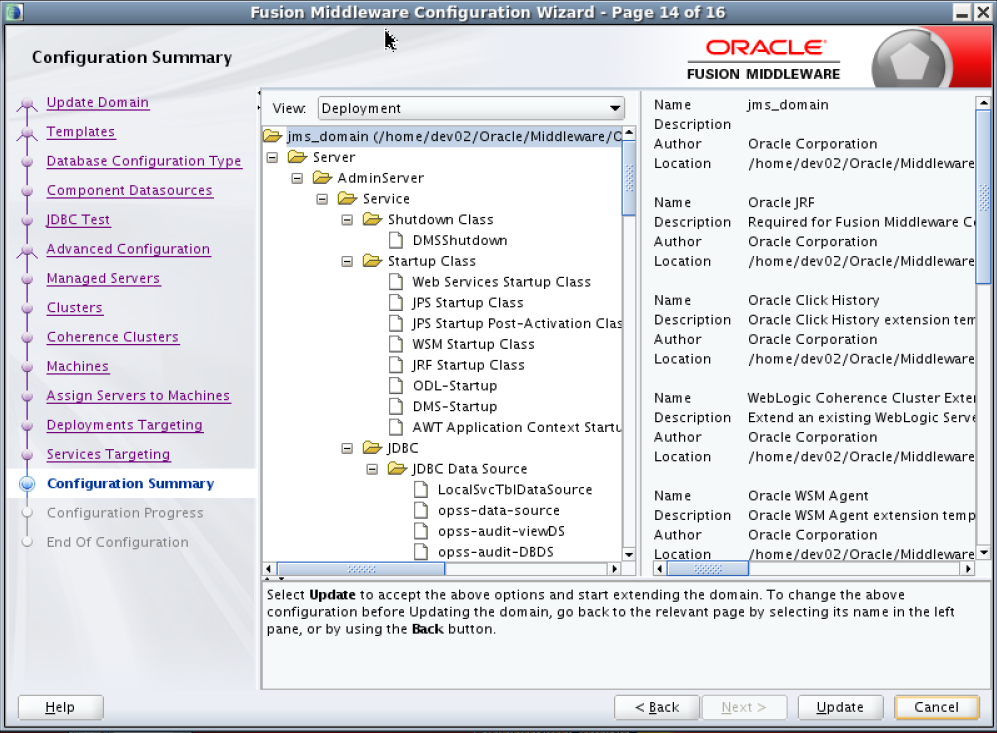This screenshot has width=997, height=733.
Task: Click the Startup Class folder icon
Action: pyautogui.click(x=373, y=261)
